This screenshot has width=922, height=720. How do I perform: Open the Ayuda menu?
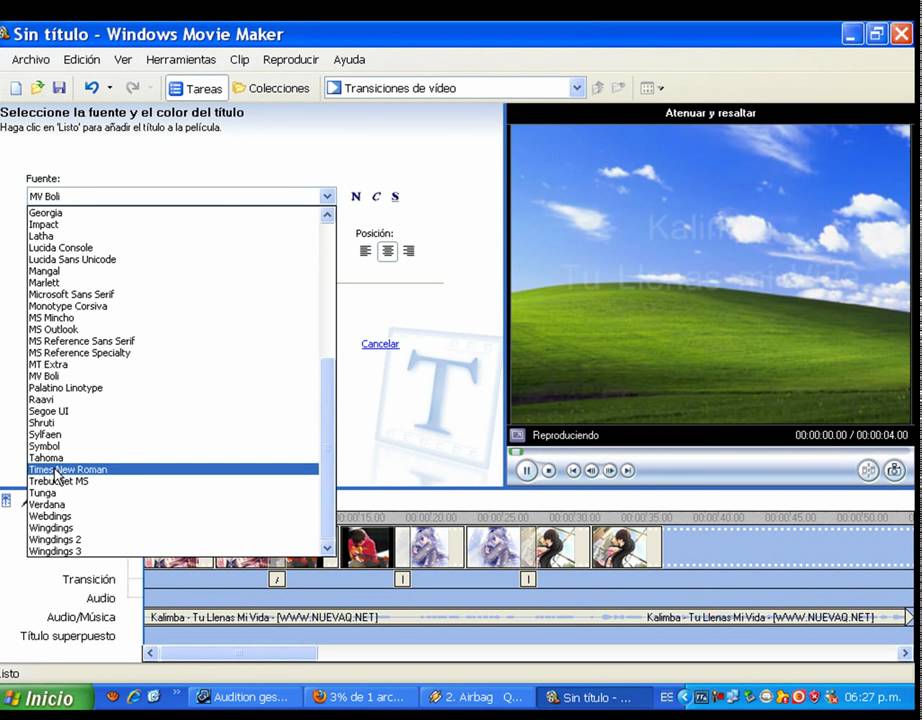coord(349,59)
